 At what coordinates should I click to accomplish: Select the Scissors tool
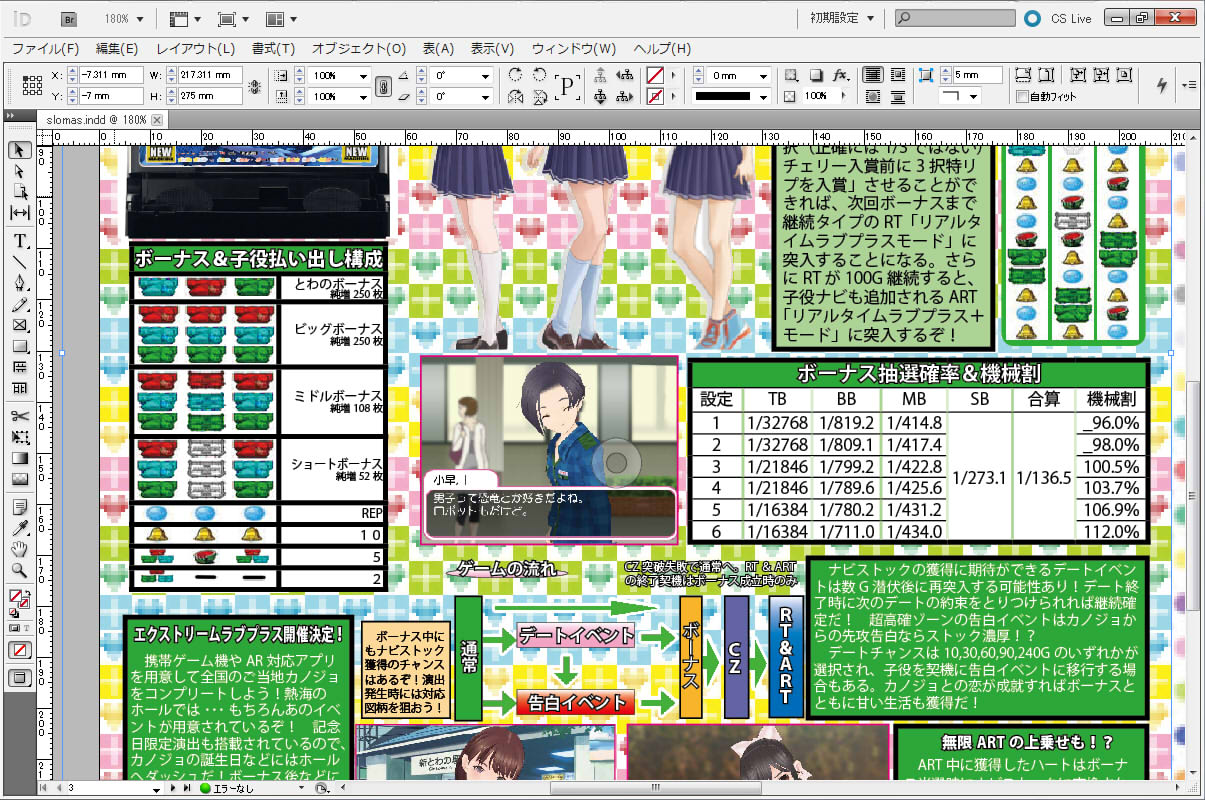pos(19,416)
